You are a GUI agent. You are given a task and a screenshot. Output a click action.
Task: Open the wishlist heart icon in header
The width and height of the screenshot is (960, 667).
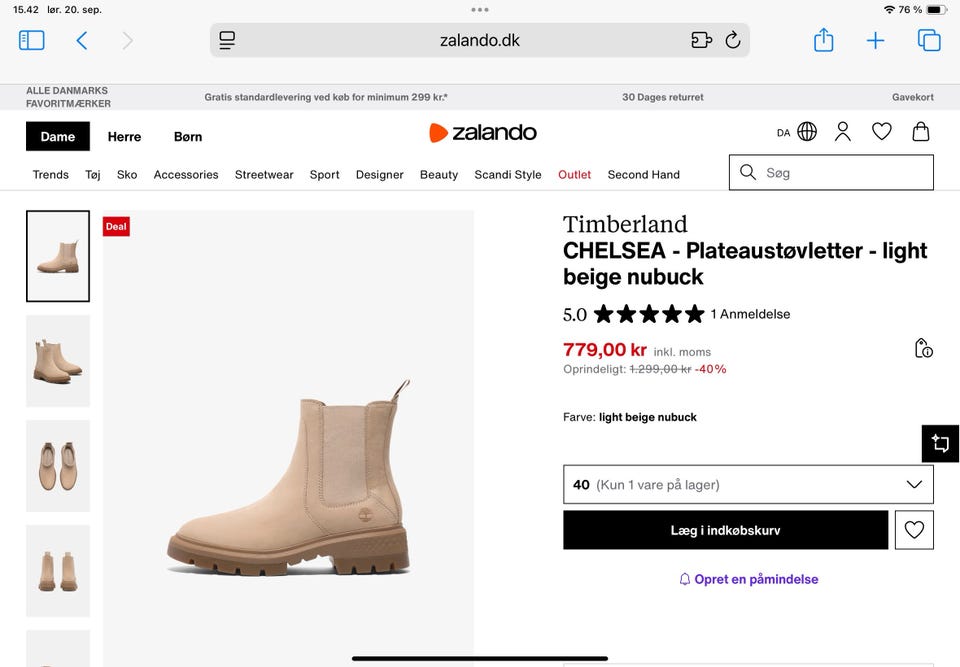coord(881,131)
